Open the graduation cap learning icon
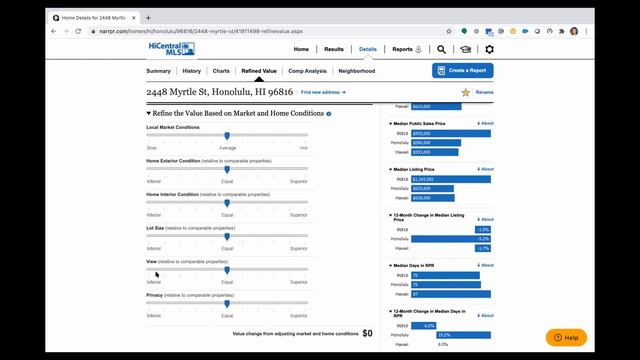 click(x=465, y=49)
